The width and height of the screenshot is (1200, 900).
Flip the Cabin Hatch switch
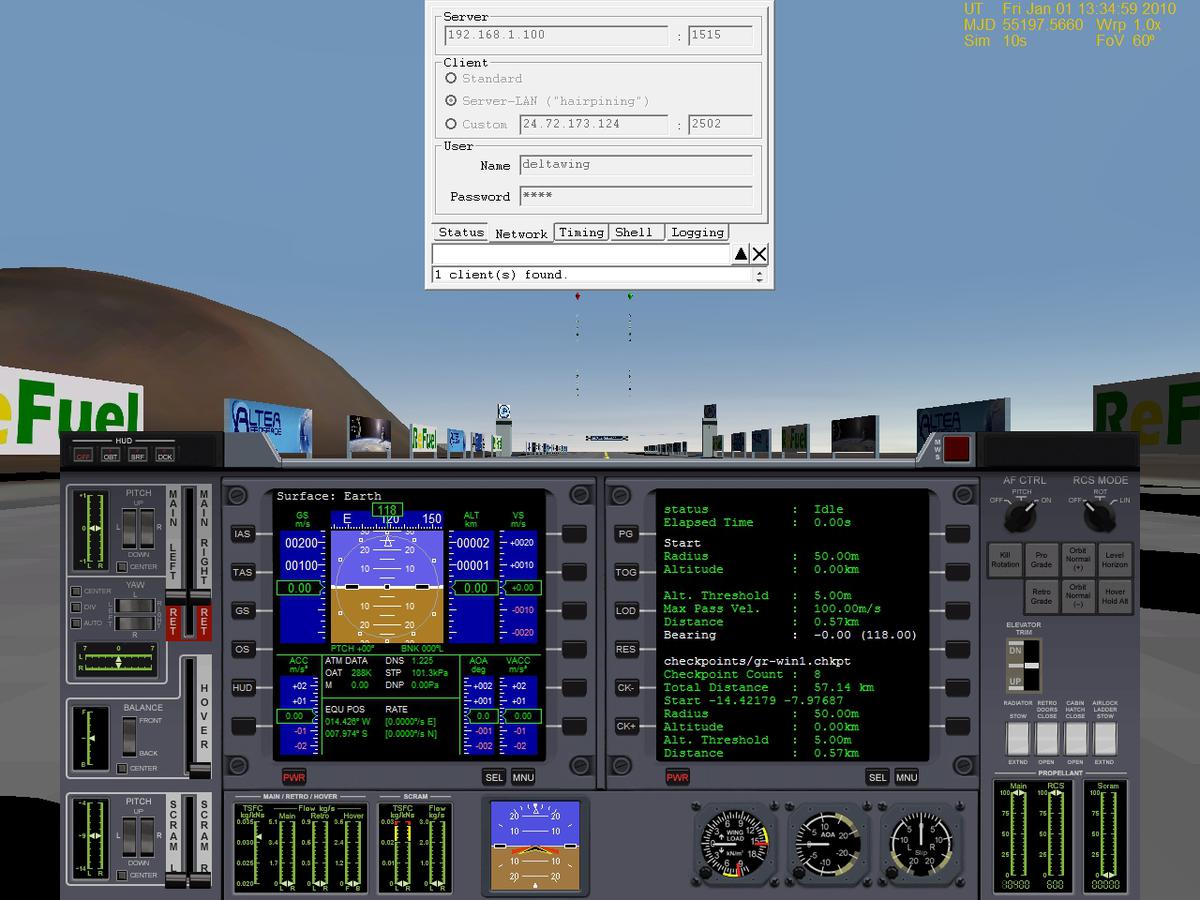(x=1075, y=738)
